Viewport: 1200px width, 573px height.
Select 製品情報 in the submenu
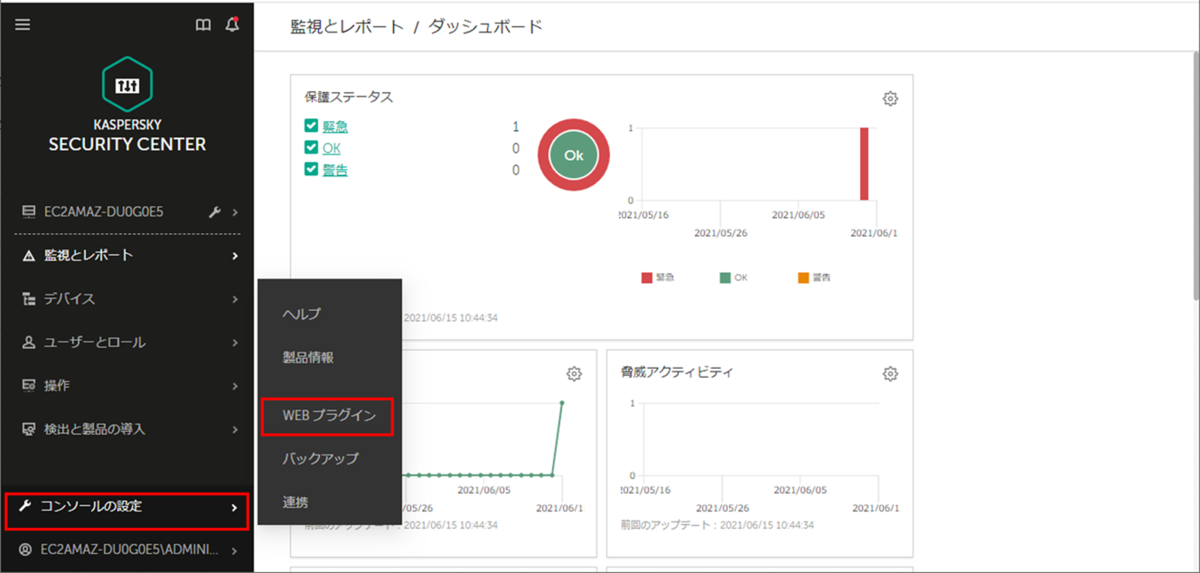coord(308,357)
